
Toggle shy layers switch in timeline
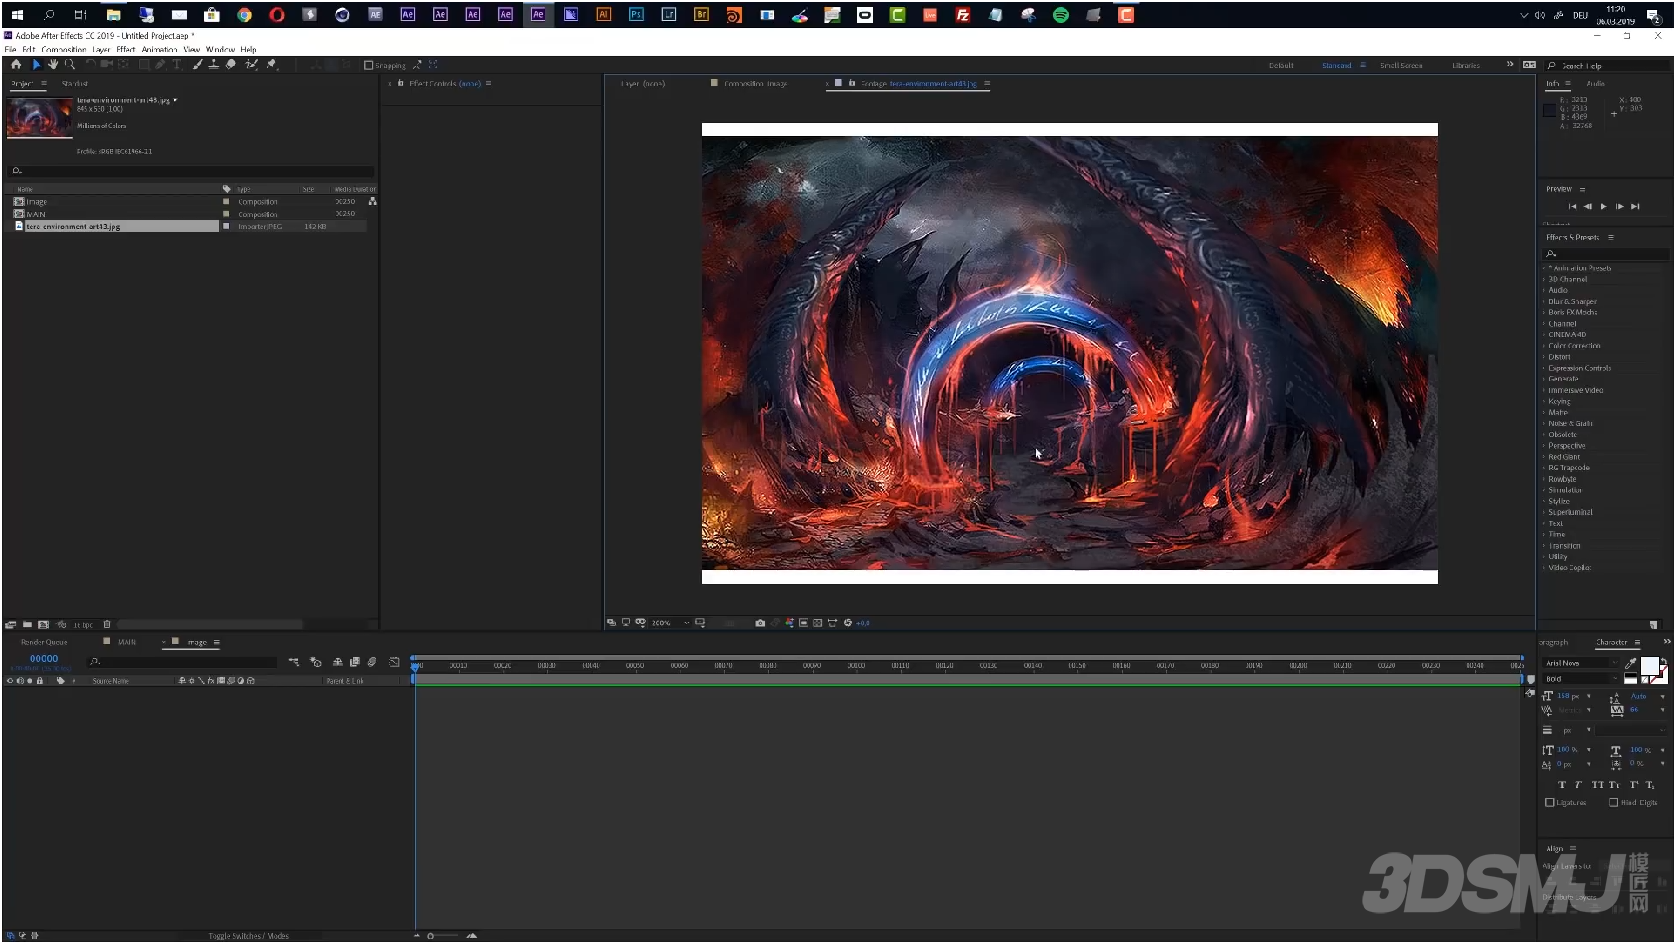pos(337,662)
